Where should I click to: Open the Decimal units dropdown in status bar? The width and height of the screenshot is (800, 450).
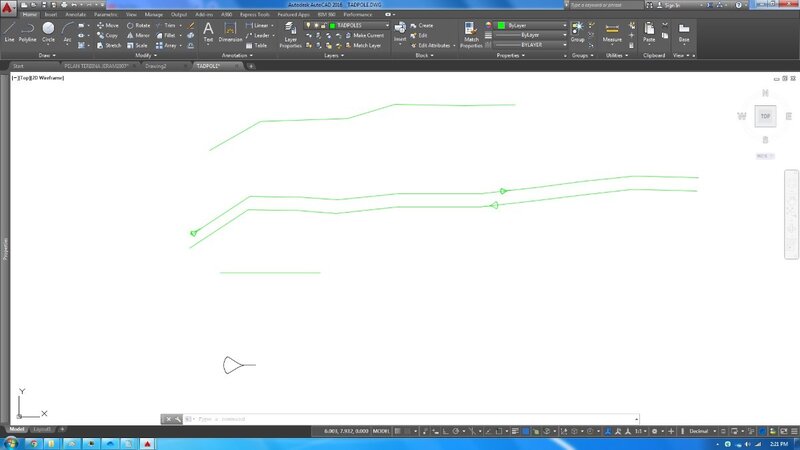[x=702, y=431]
